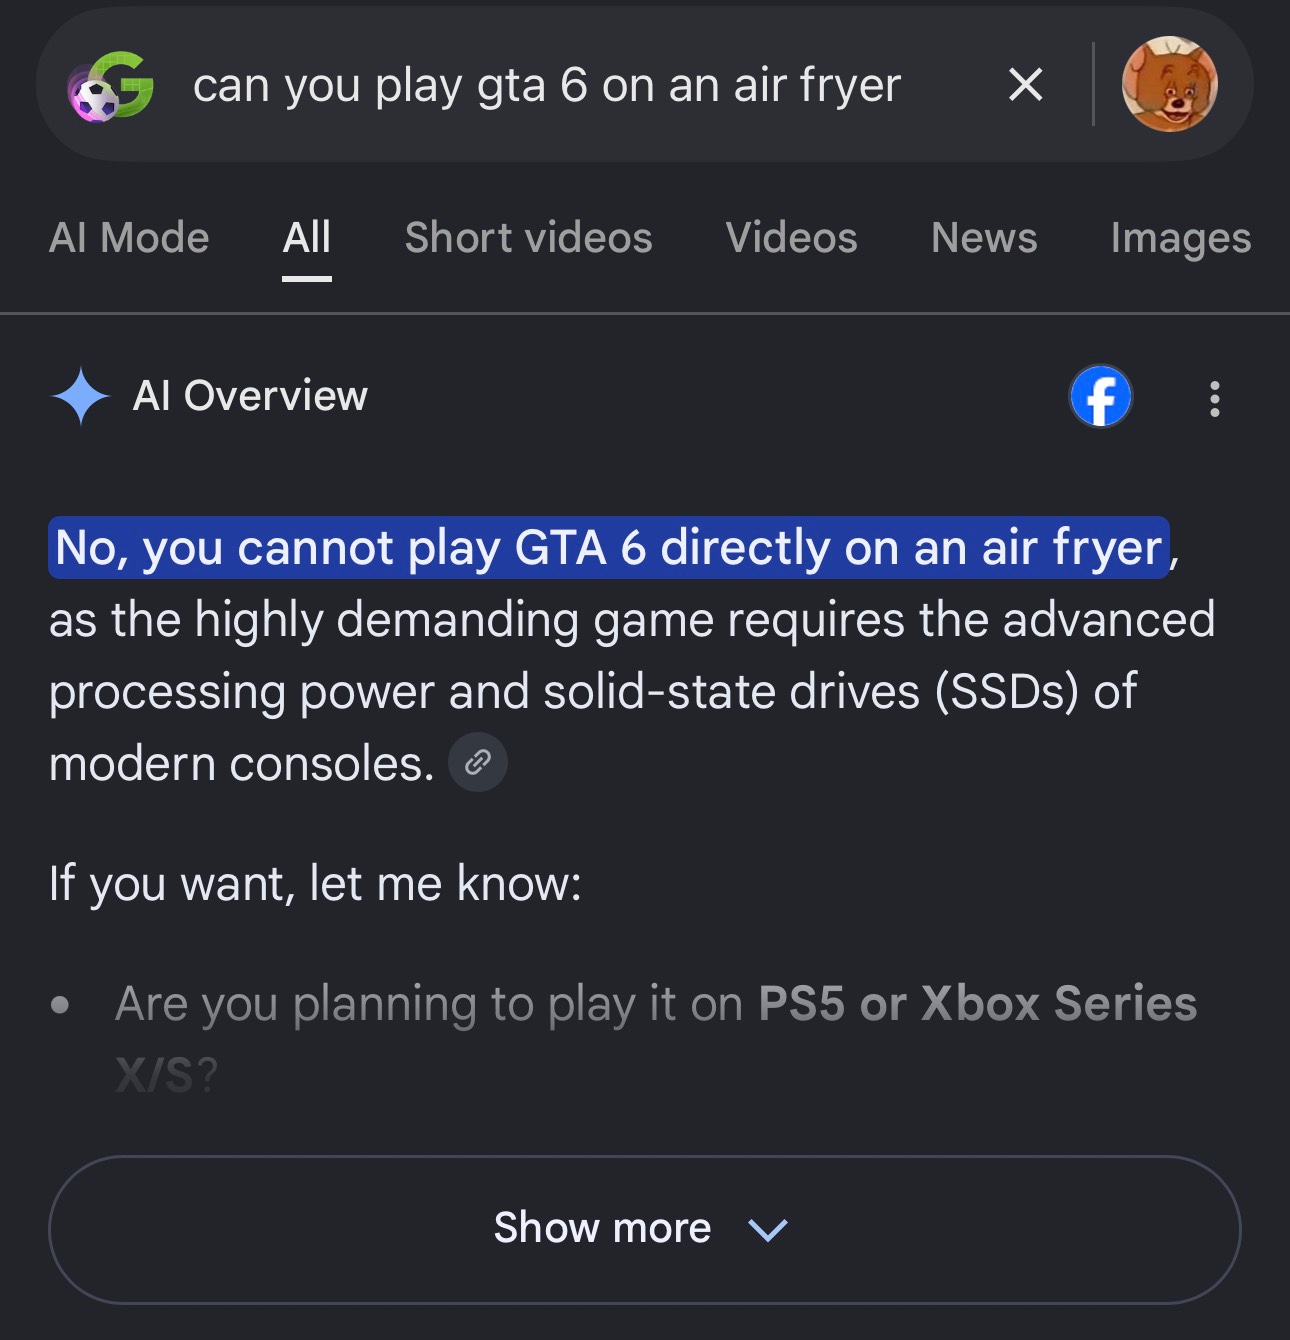Screen dimensions: 1290x1340
Task: Tap the blue AI Overview sparkle icon
Action: [80, 396]
